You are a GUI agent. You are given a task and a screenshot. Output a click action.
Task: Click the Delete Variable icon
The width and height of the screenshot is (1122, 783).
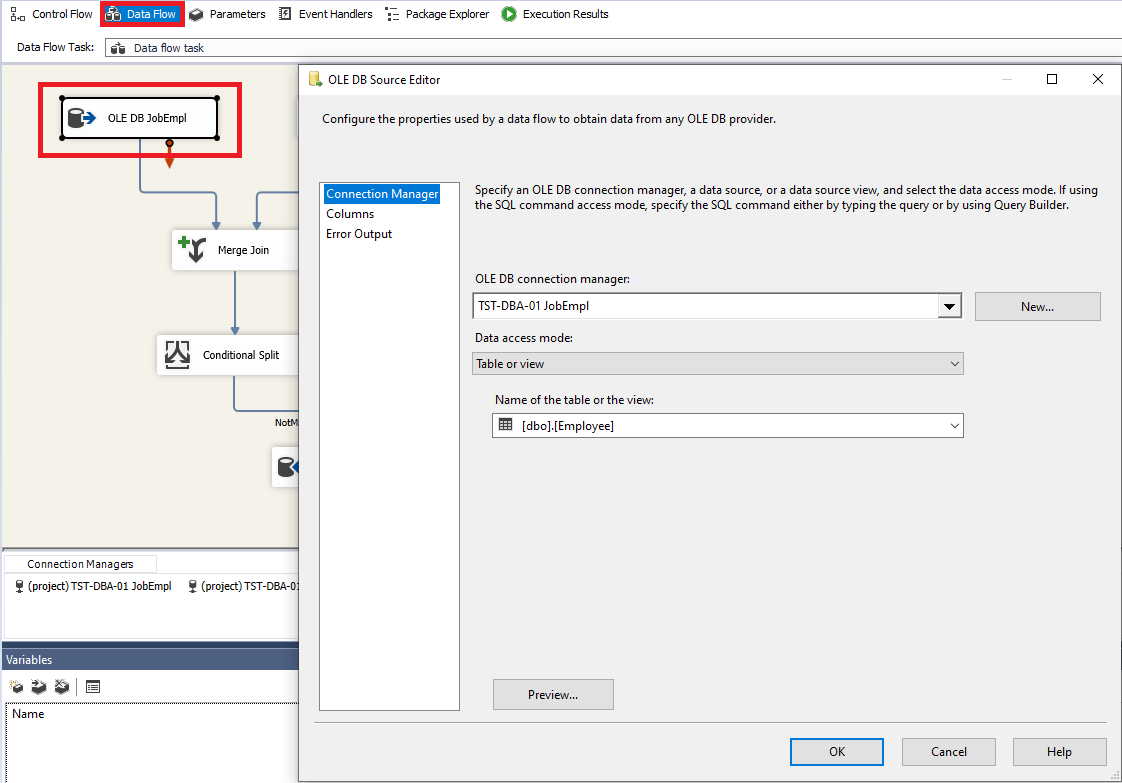(x=61, y=686)
